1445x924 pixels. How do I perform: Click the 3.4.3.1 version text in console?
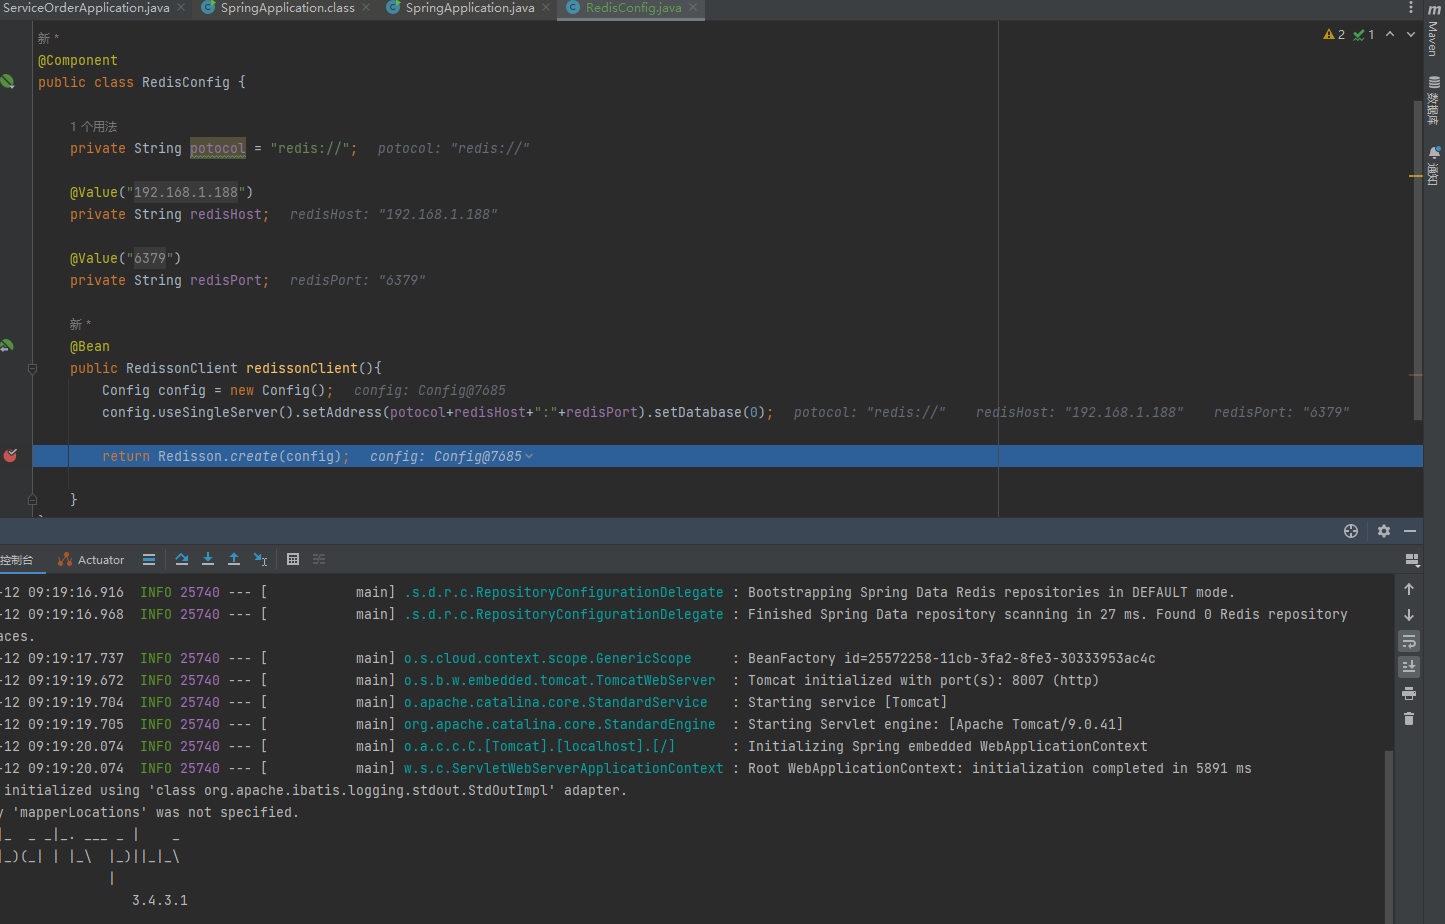[160, 901]
